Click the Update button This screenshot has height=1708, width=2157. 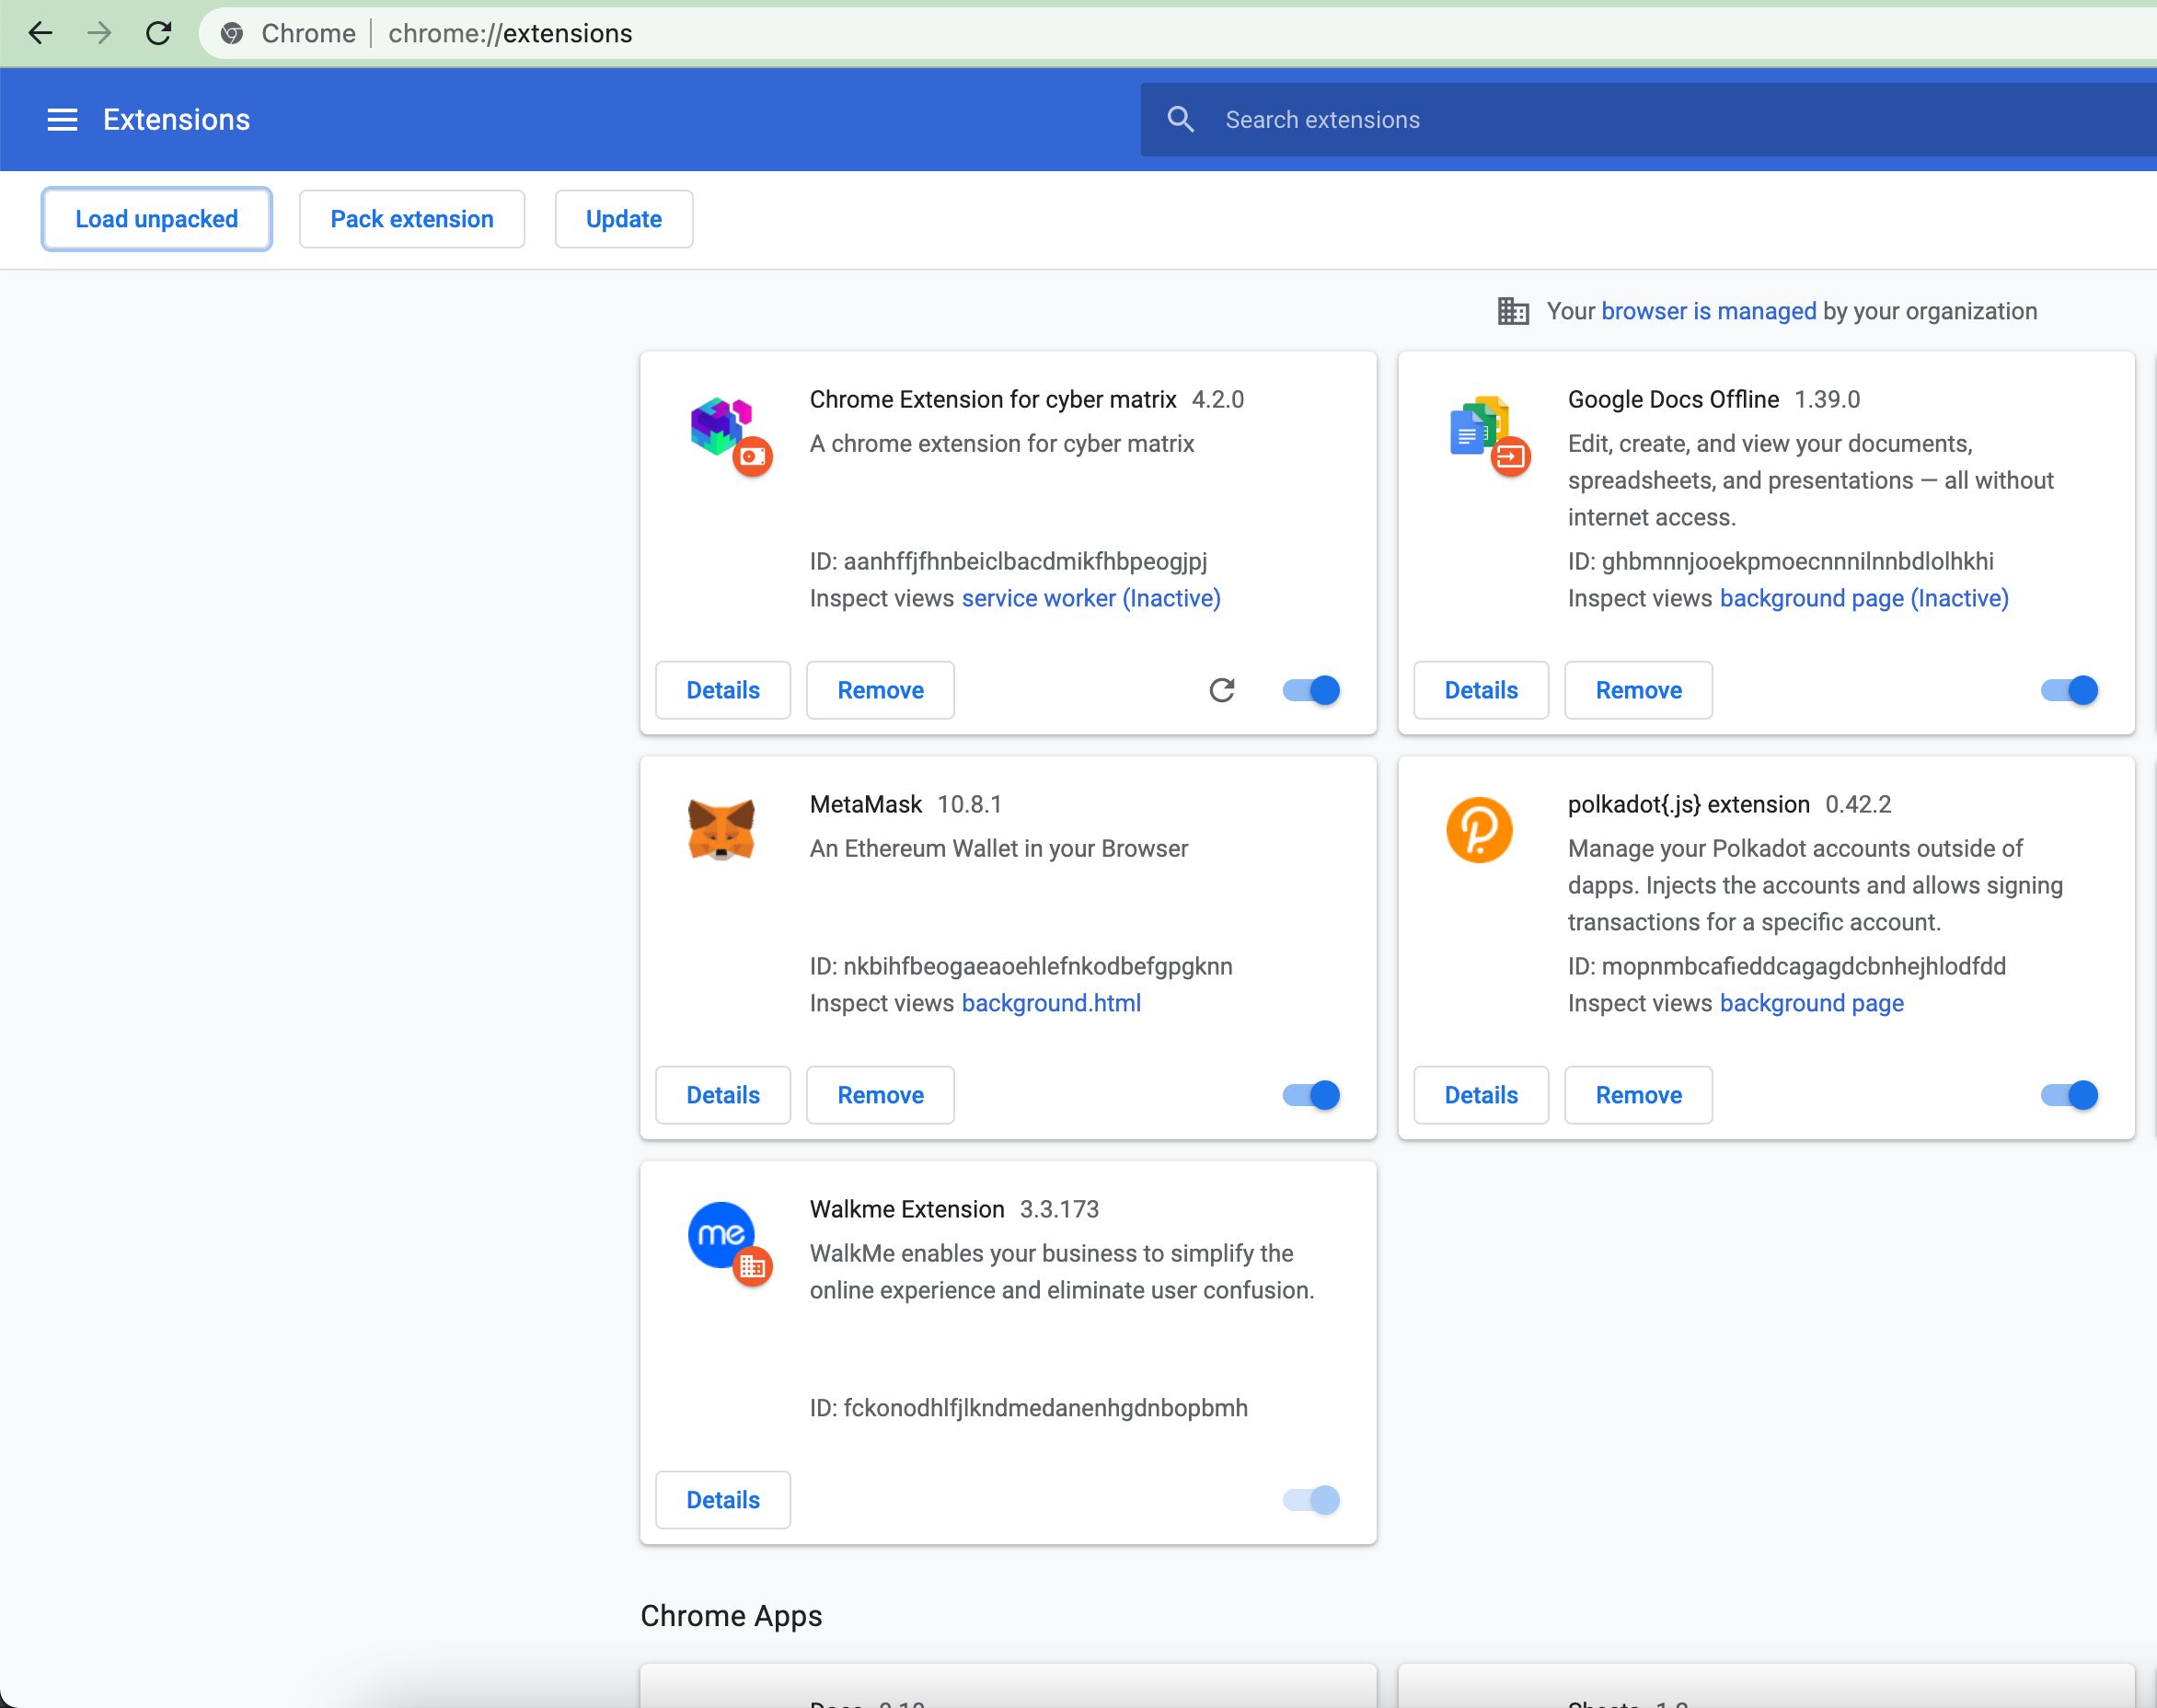point(621,219)
